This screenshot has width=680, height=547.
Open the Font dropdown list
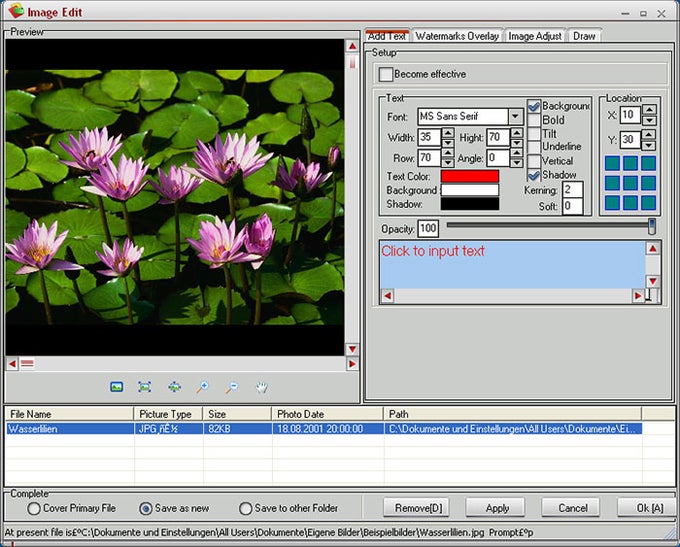[515, 116]
